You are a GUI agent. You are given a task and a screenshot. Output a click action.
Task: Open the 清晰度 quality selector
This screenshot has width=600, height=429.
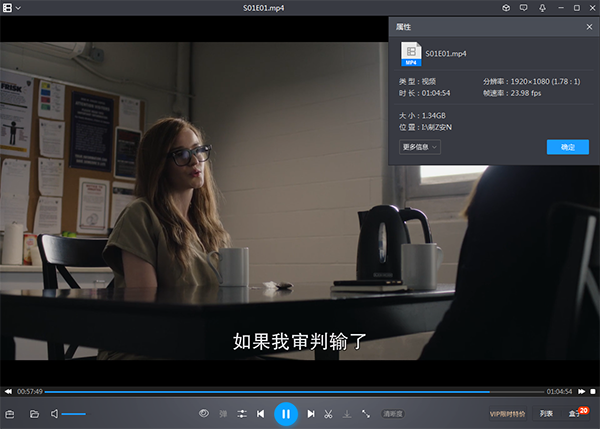pos(393,414)
